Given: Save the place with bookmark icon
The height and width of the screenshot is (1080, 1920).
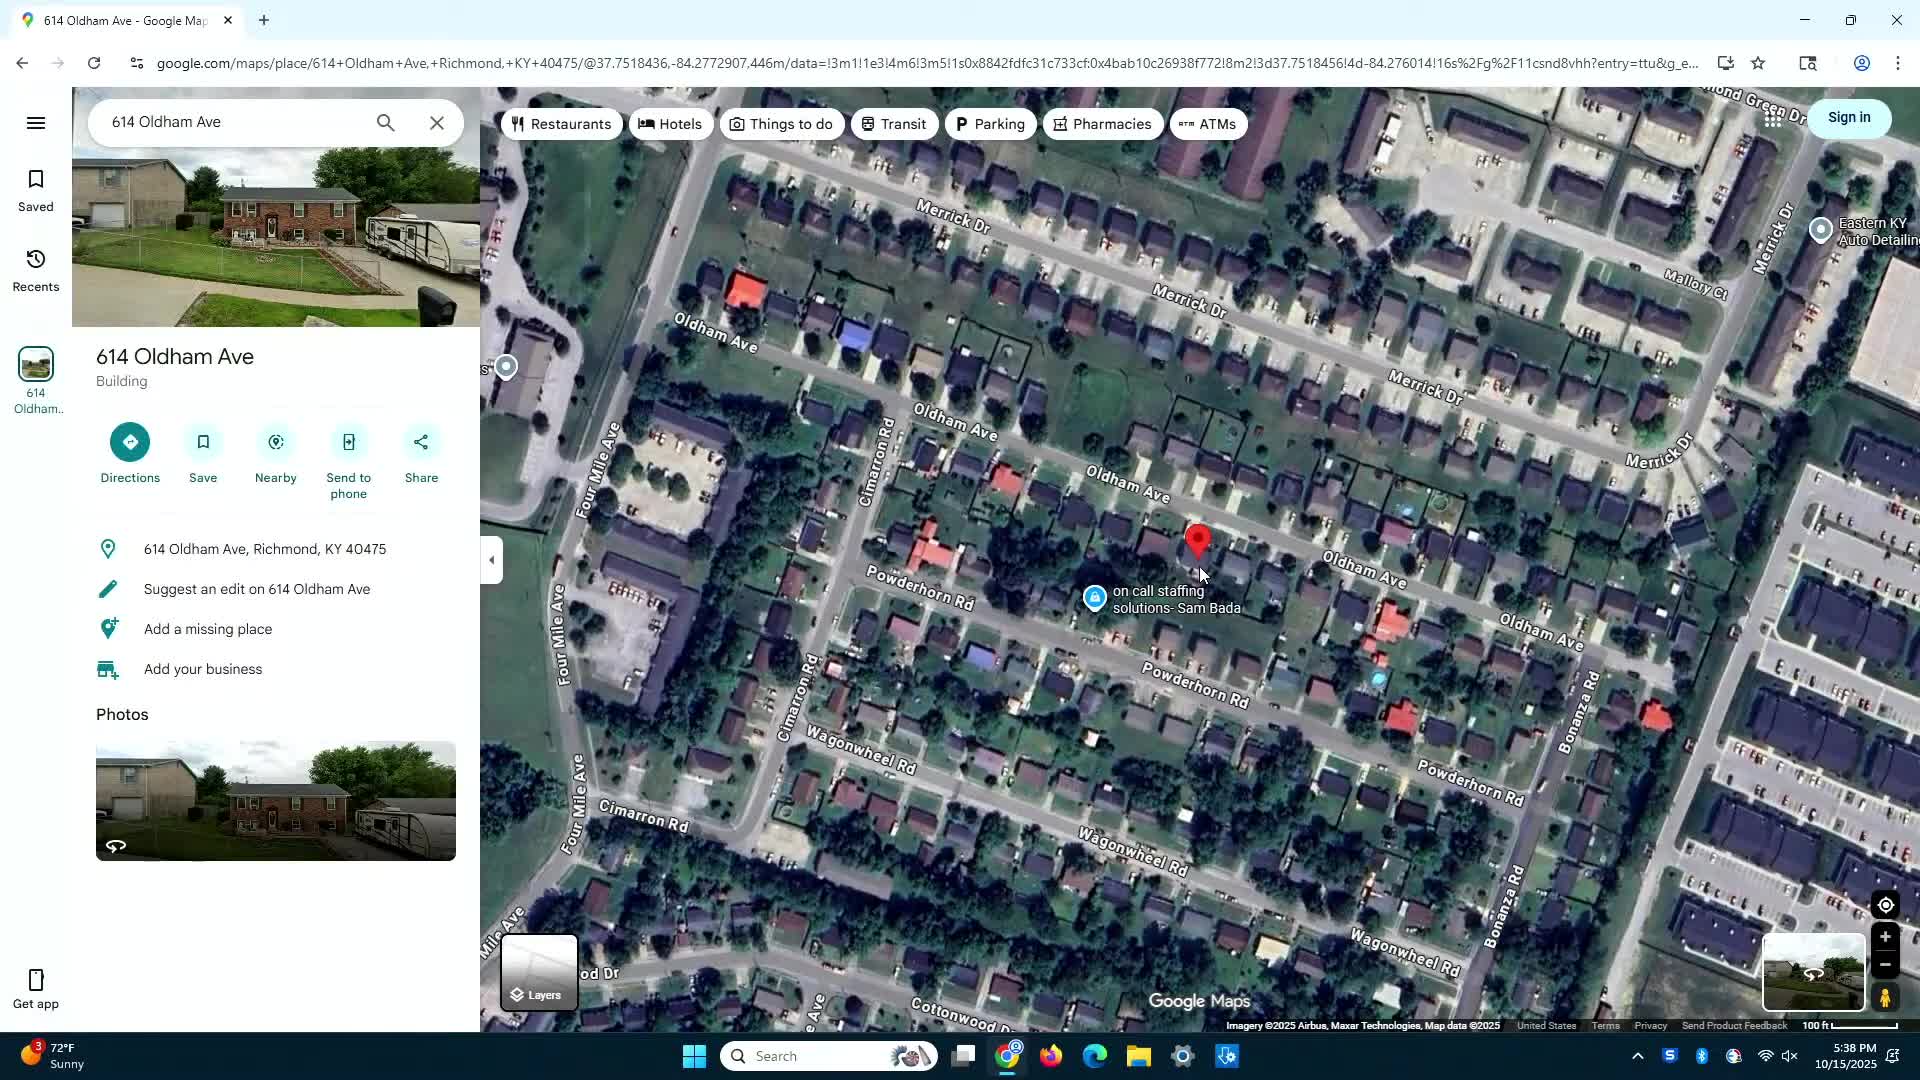Looking at the screenshot, I should click(203, 442).
